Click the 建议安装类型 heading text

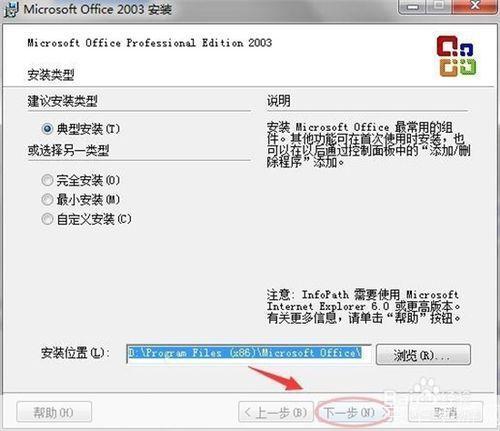(62, 101)
